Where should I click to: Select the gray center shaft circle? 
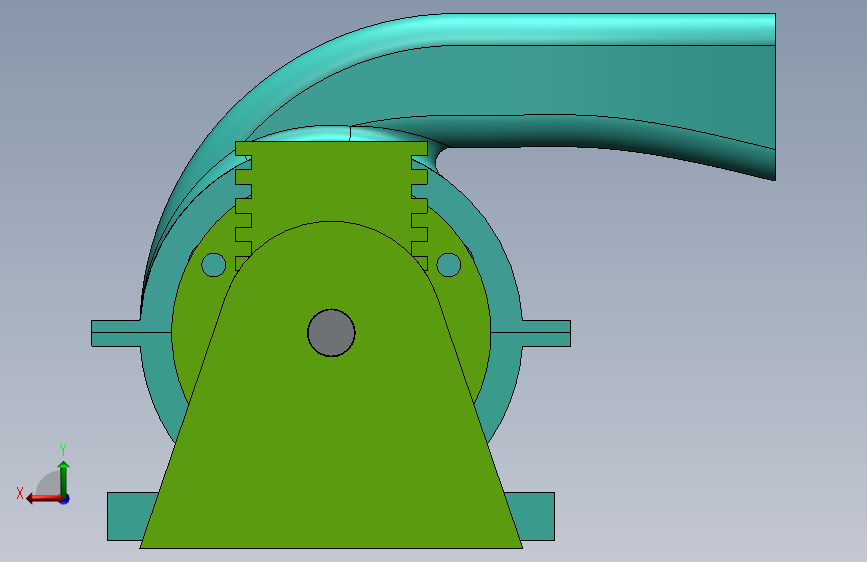coord(331,332)
